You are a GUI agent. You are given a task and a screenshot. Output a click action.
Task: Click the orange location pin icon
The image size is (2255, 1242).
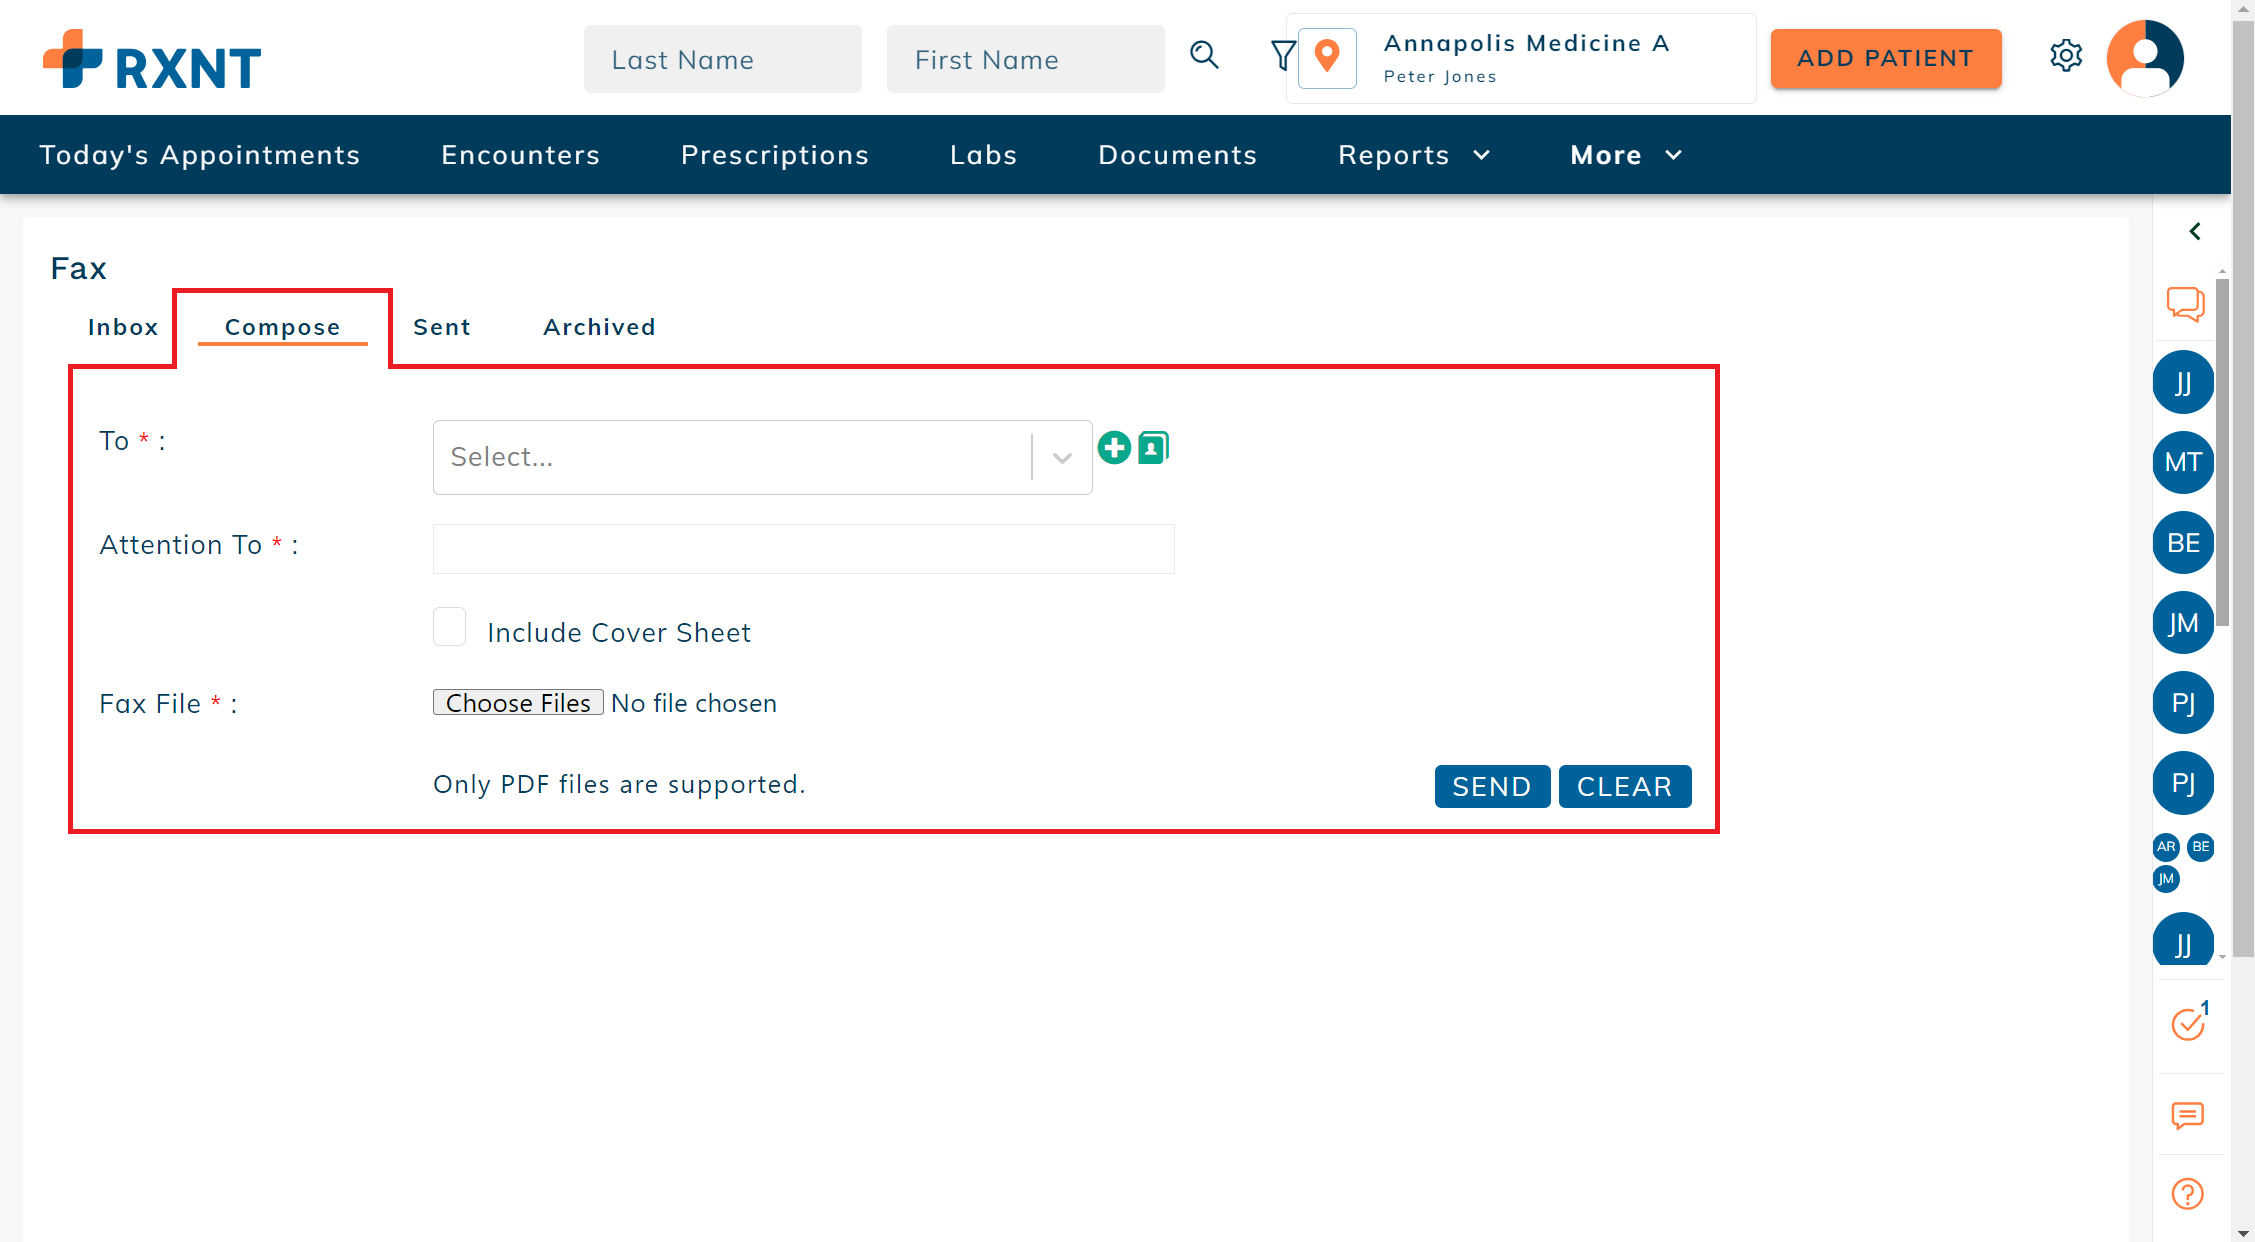1327,57
